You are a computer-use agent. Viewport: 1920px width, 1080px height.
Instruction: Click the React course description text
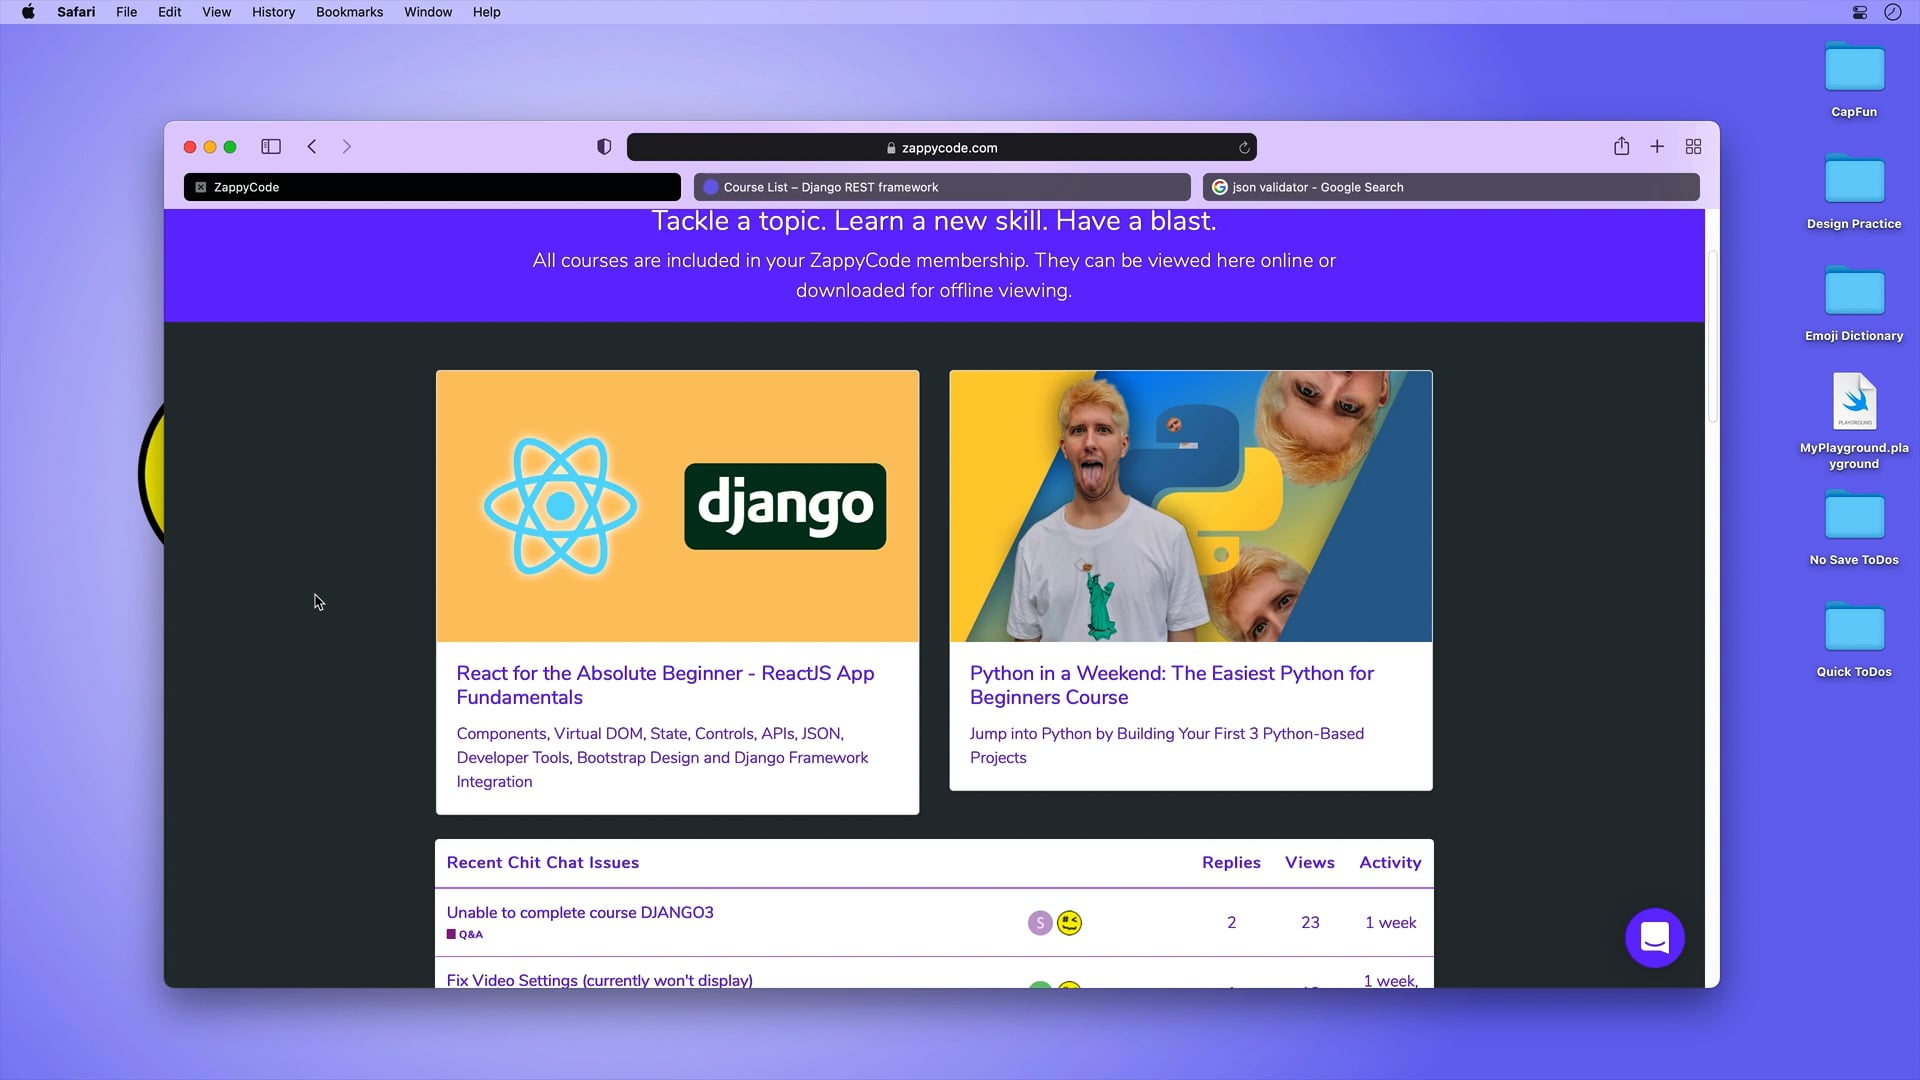tap(662, 757)
